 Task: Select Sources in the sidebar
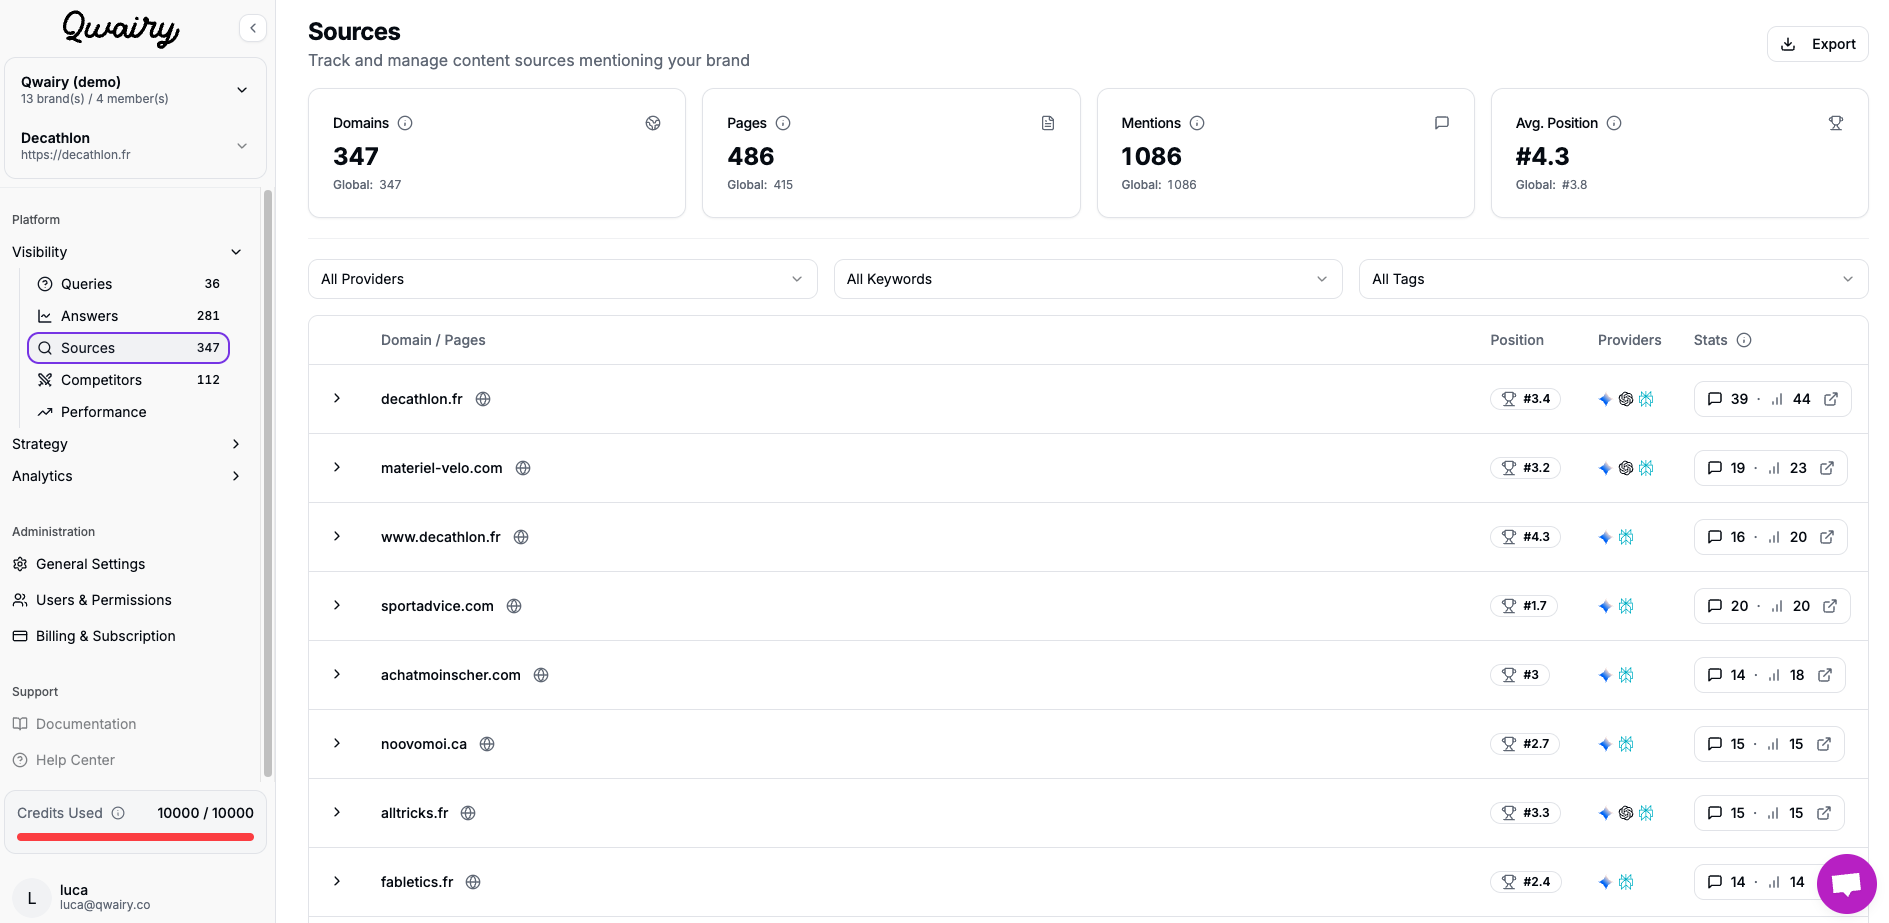128,348
